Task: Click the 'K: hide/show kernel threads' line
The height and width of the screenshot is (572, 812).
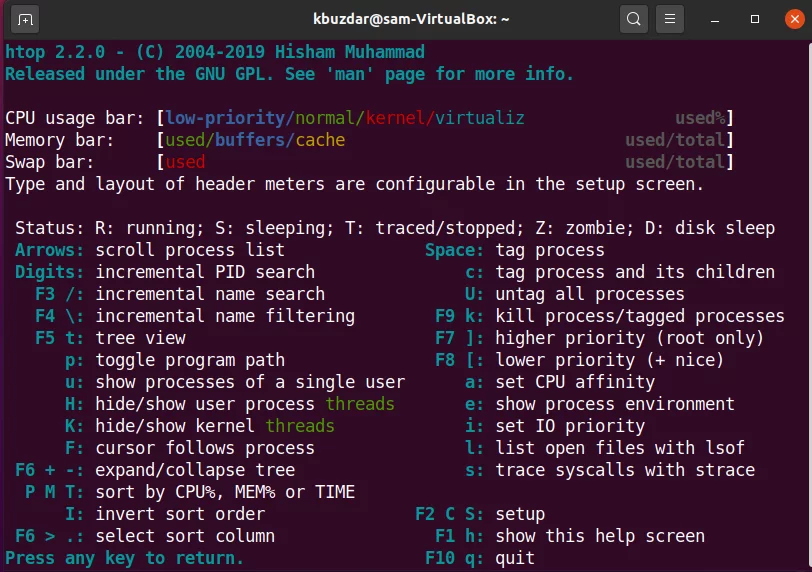Action: click(200, 426)
